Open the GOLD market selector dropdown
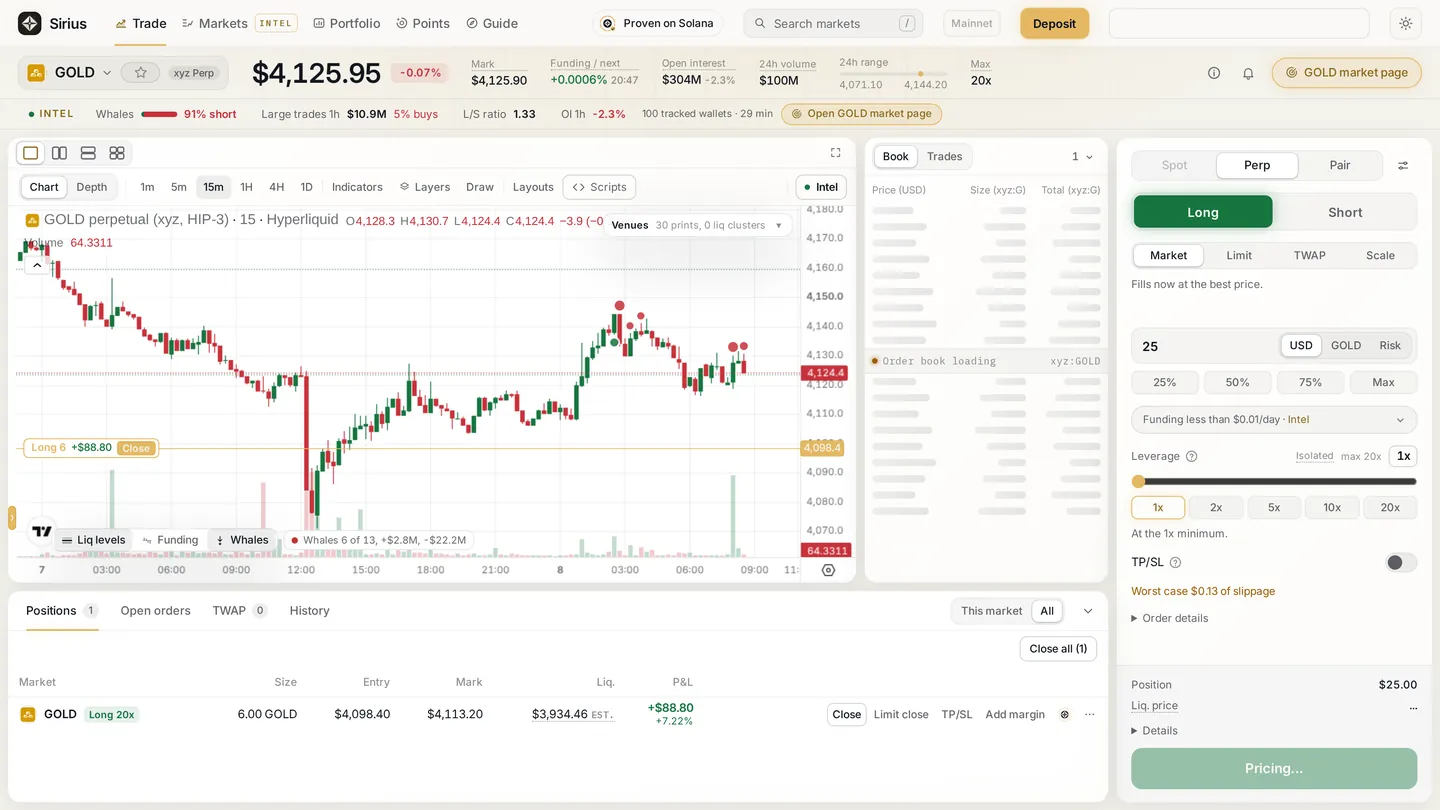 pos(71,73)
